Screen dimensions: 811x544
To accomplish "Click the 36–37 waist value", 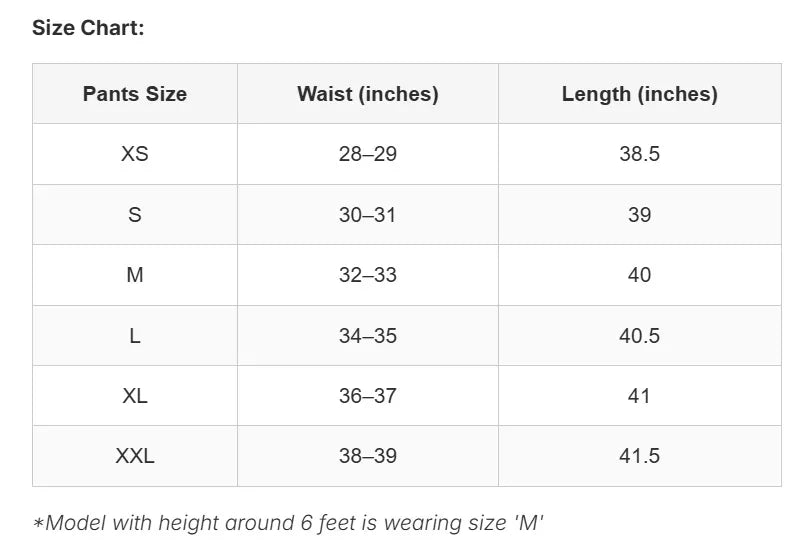I will 368,396.
